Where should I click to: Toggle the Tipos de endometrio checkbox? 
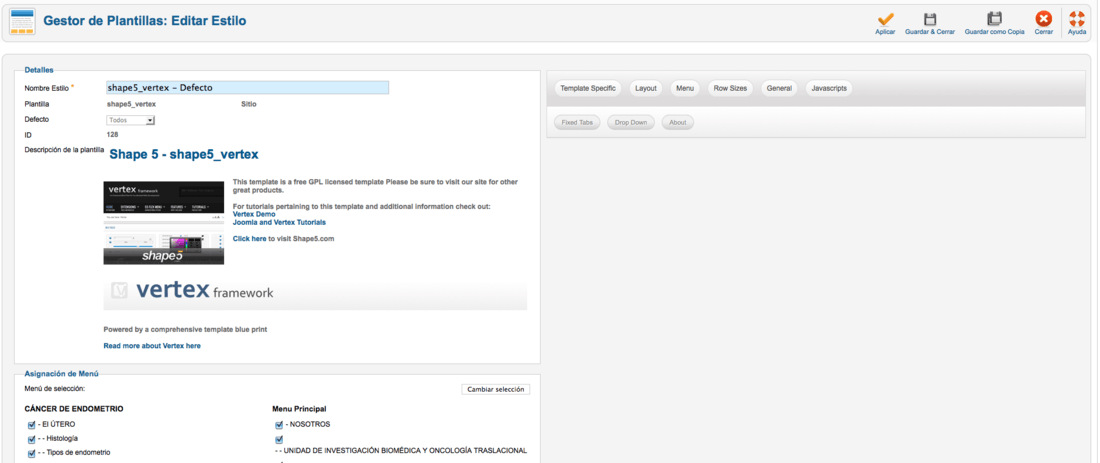[x=31, y=453]
